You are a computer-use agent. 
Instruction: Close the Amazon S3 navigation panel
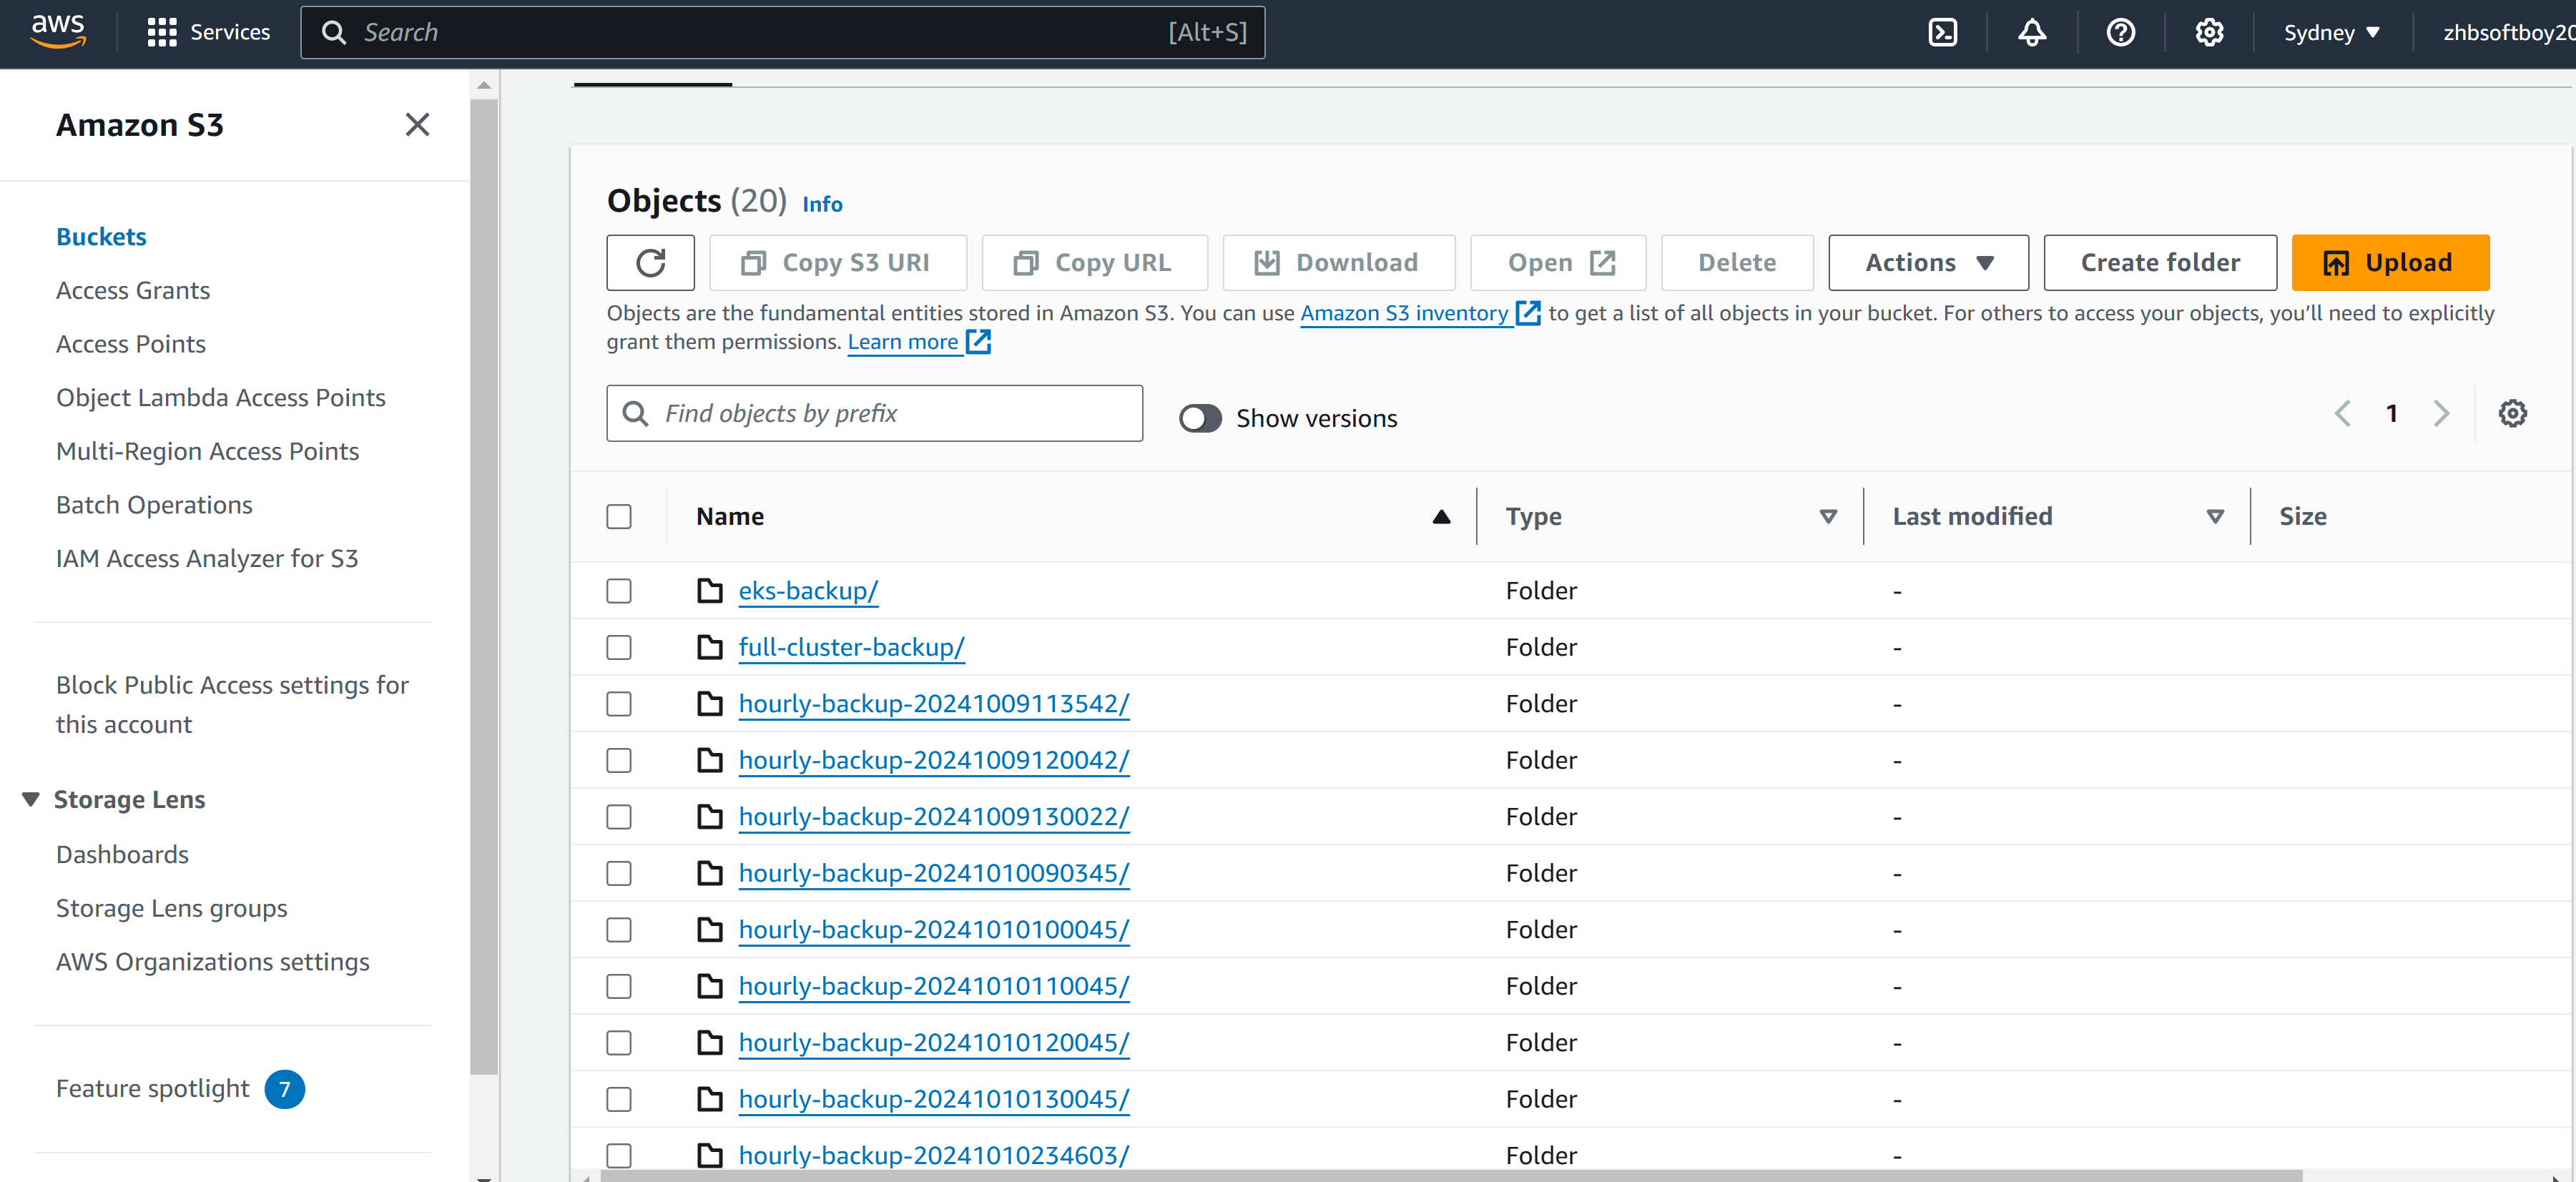pos(417,124)
